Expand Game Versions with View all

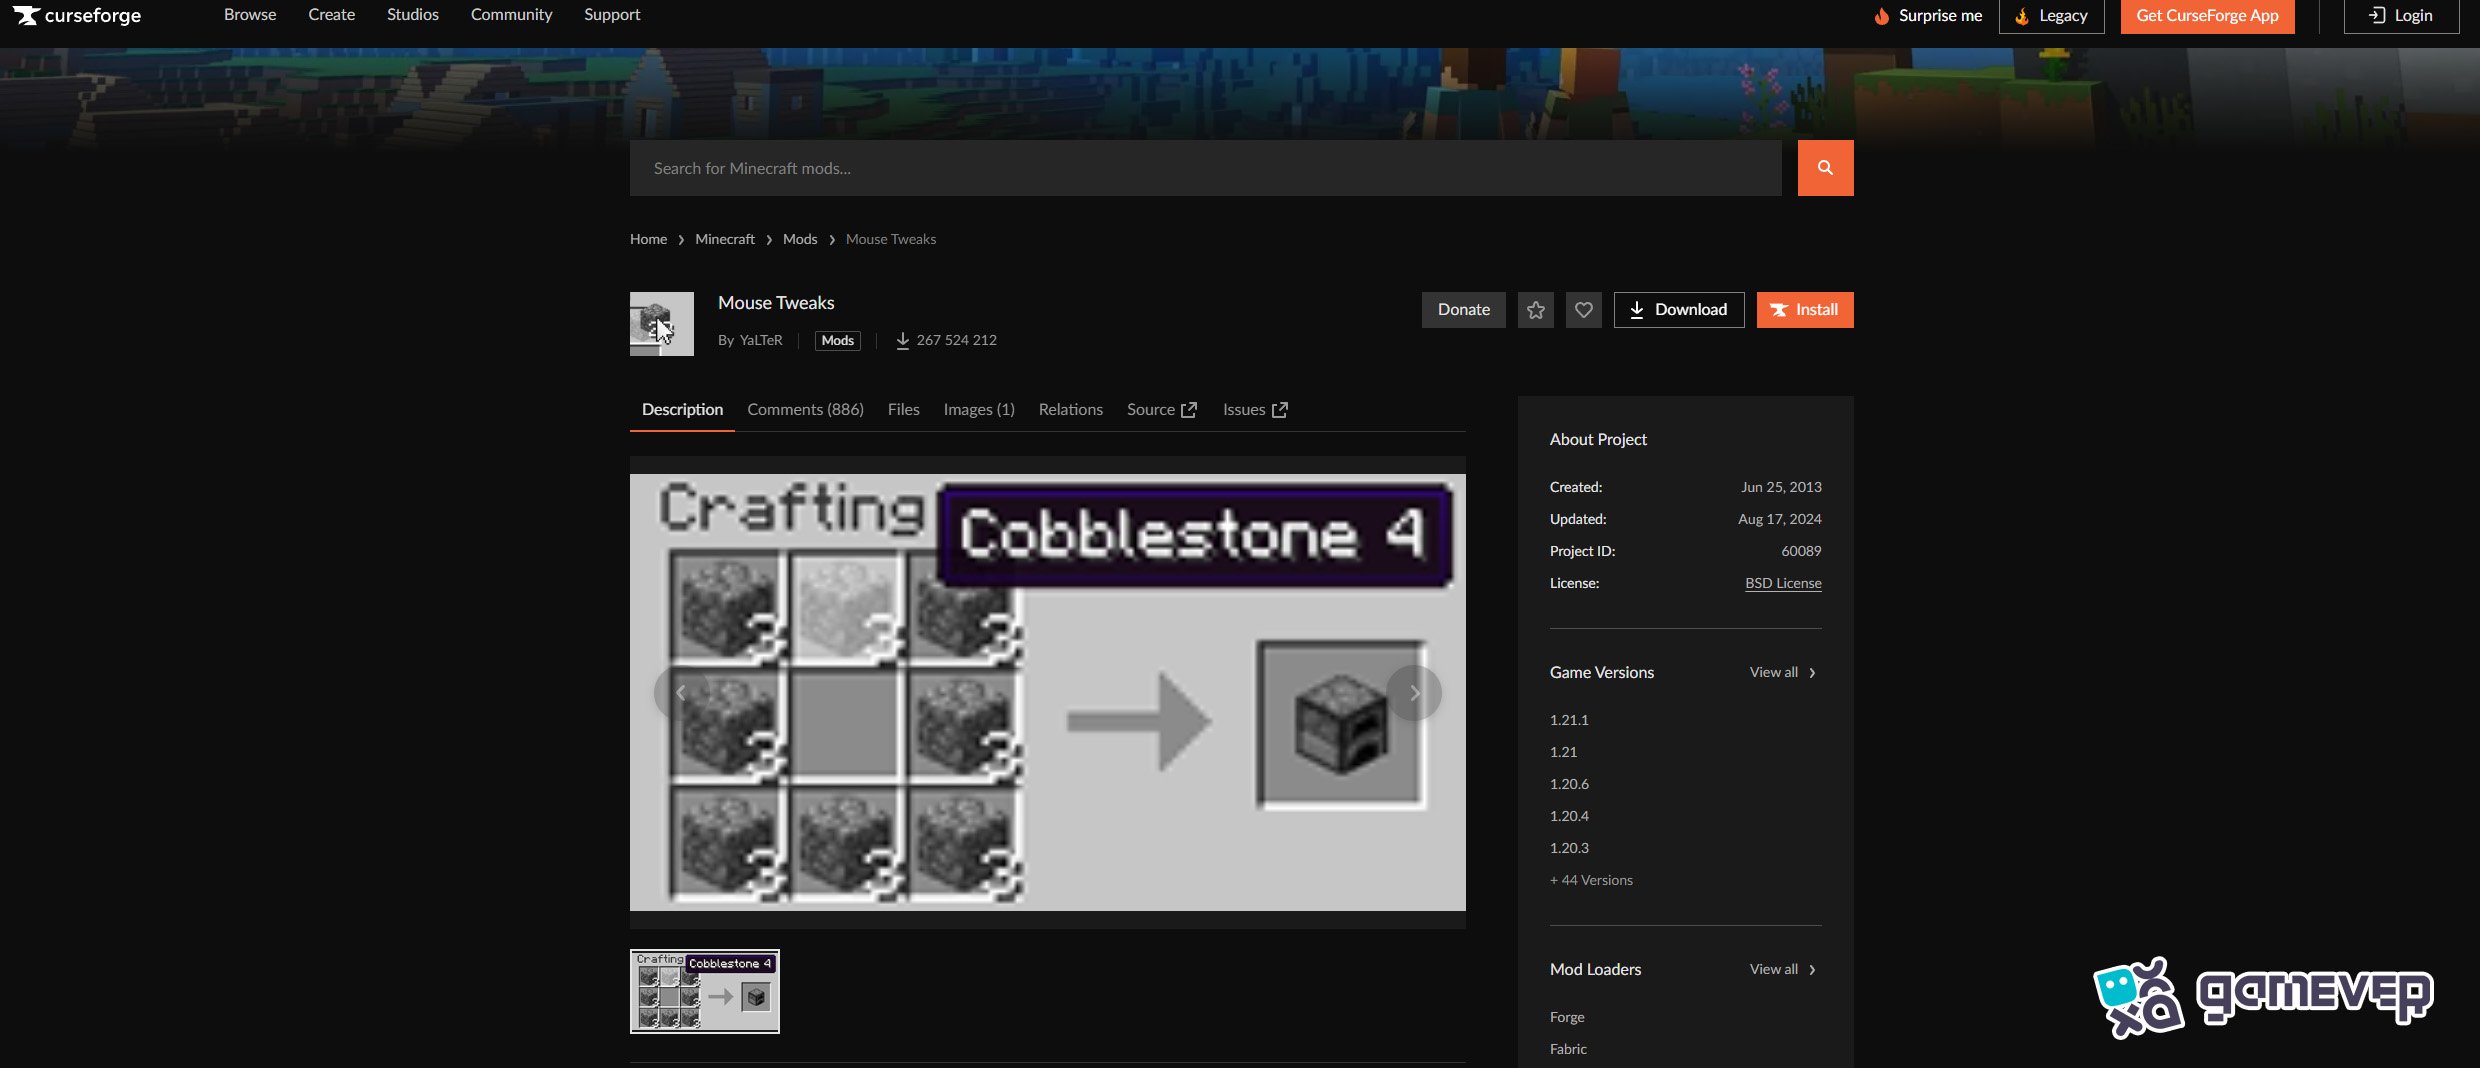pyautogui.click(x=1782, y=673)
